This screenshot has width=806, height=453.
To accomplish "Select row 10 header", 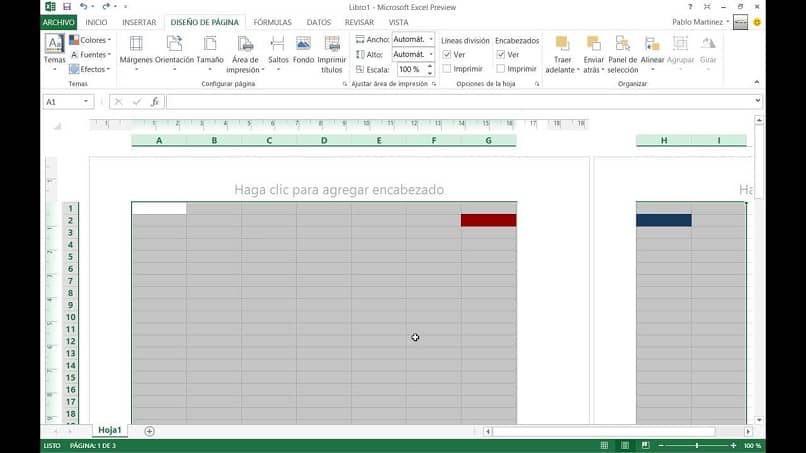I will (x=70, y=317).
